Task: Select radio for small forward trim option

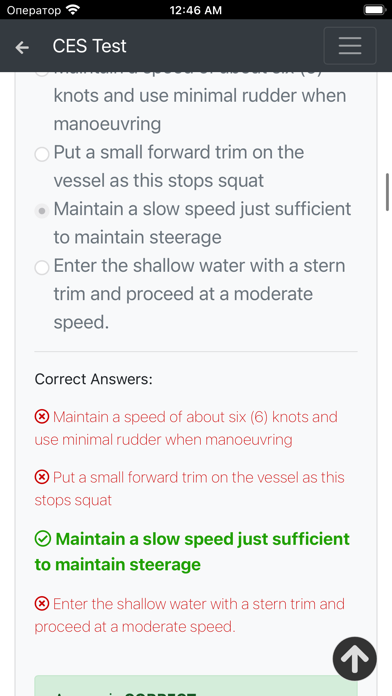Action: 42,154
